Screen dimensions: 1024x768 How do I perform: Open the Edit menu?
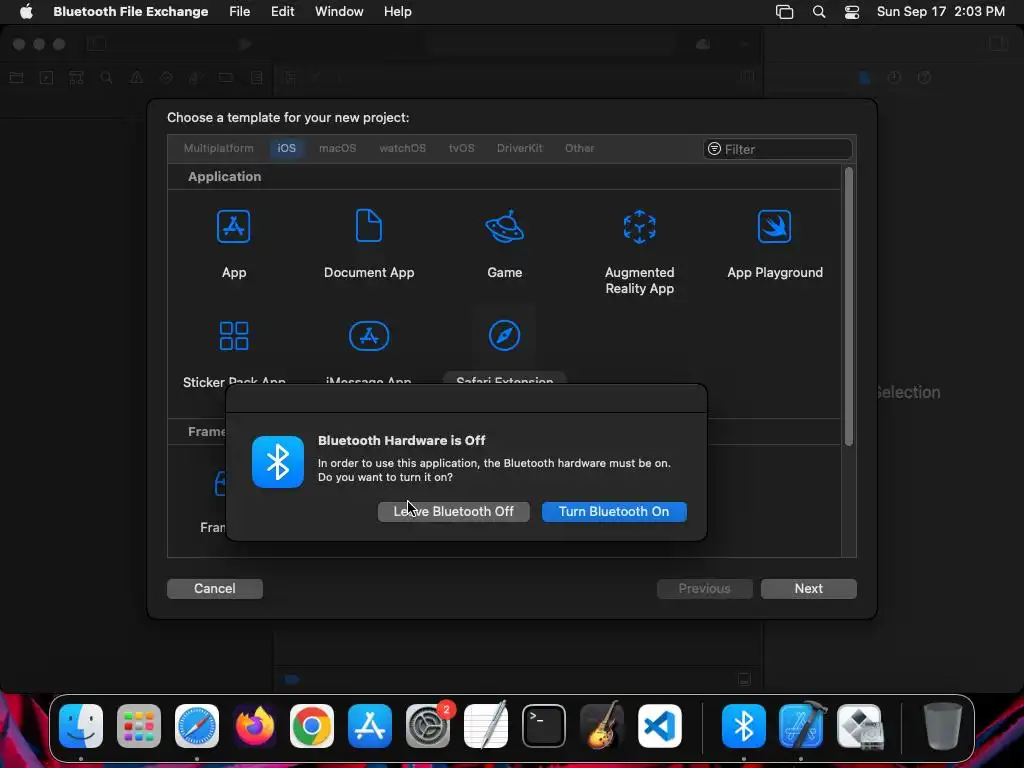tap(282, 12)
